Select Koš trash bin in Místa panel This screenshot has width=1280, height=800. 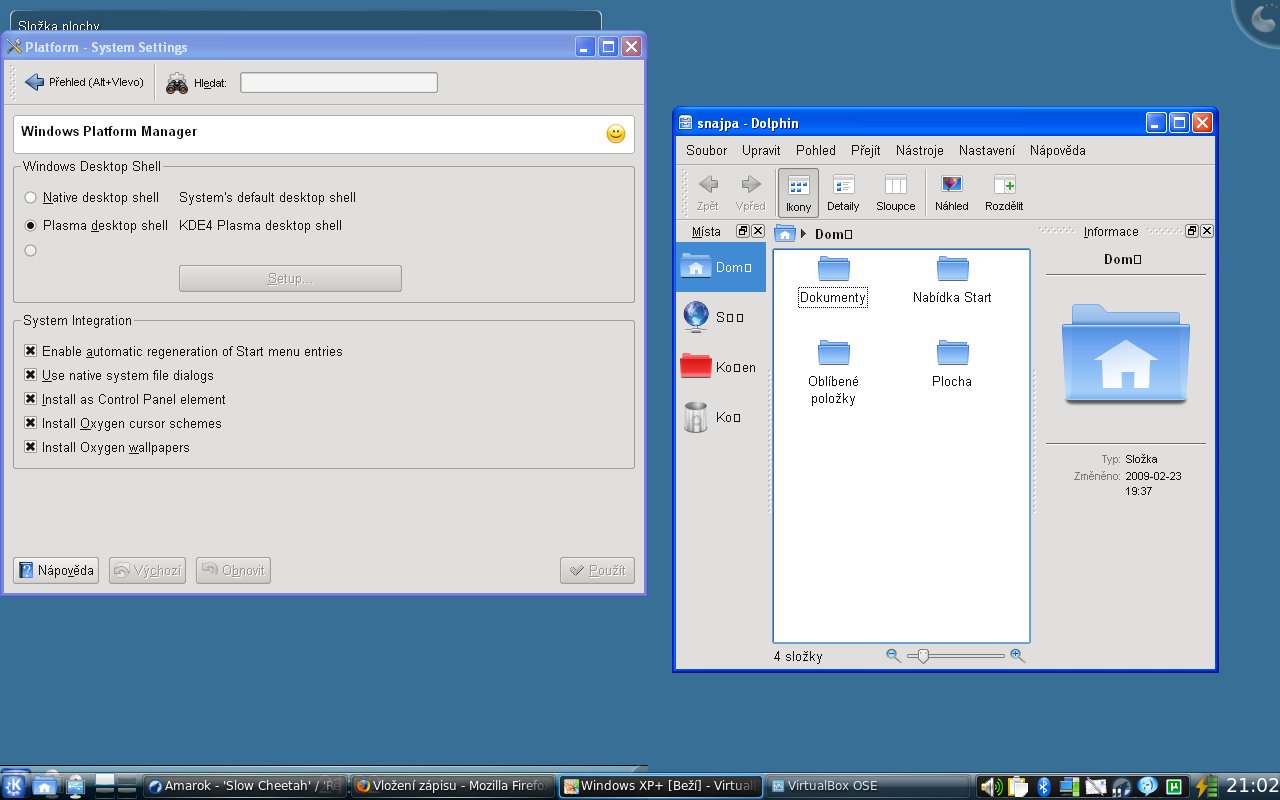[720, 417]
